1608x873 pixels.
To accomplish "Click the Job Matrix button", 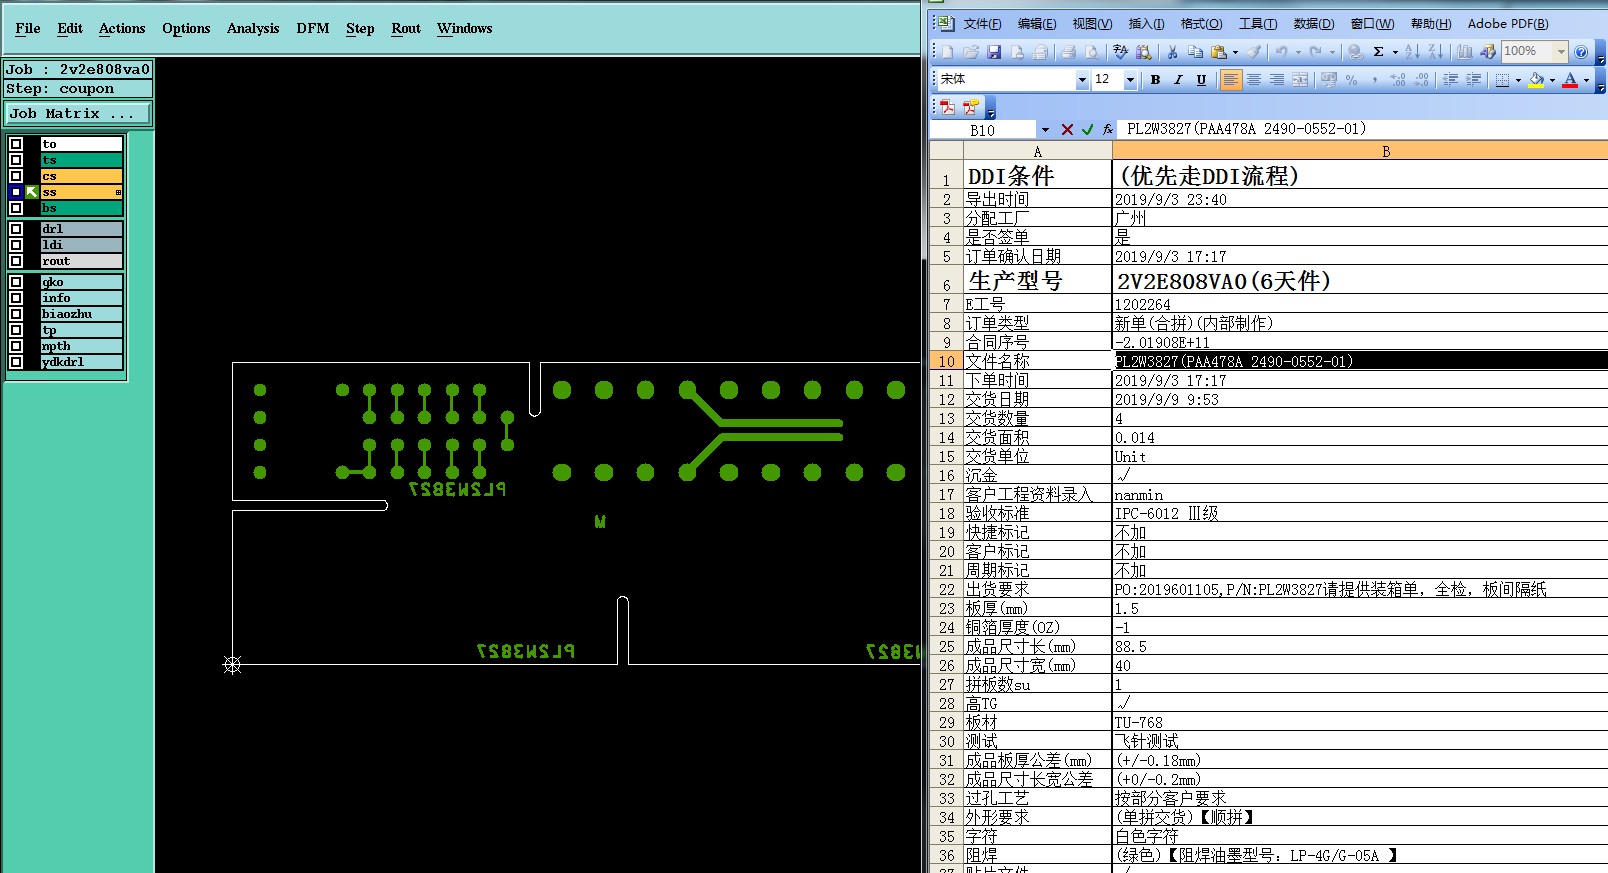I will [x=77, y=114].
